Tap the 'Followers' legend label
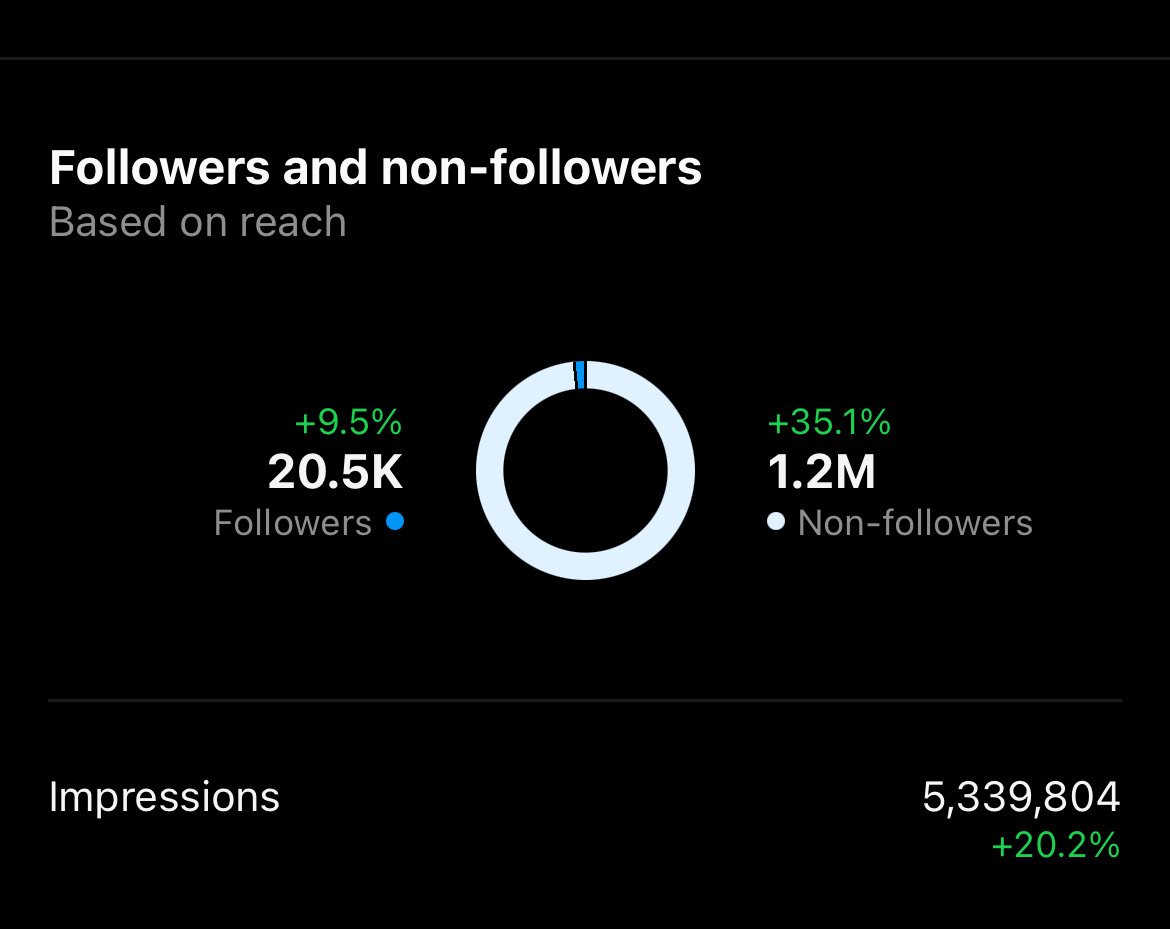The image size is (1170, 929). [x=292, y=522]
